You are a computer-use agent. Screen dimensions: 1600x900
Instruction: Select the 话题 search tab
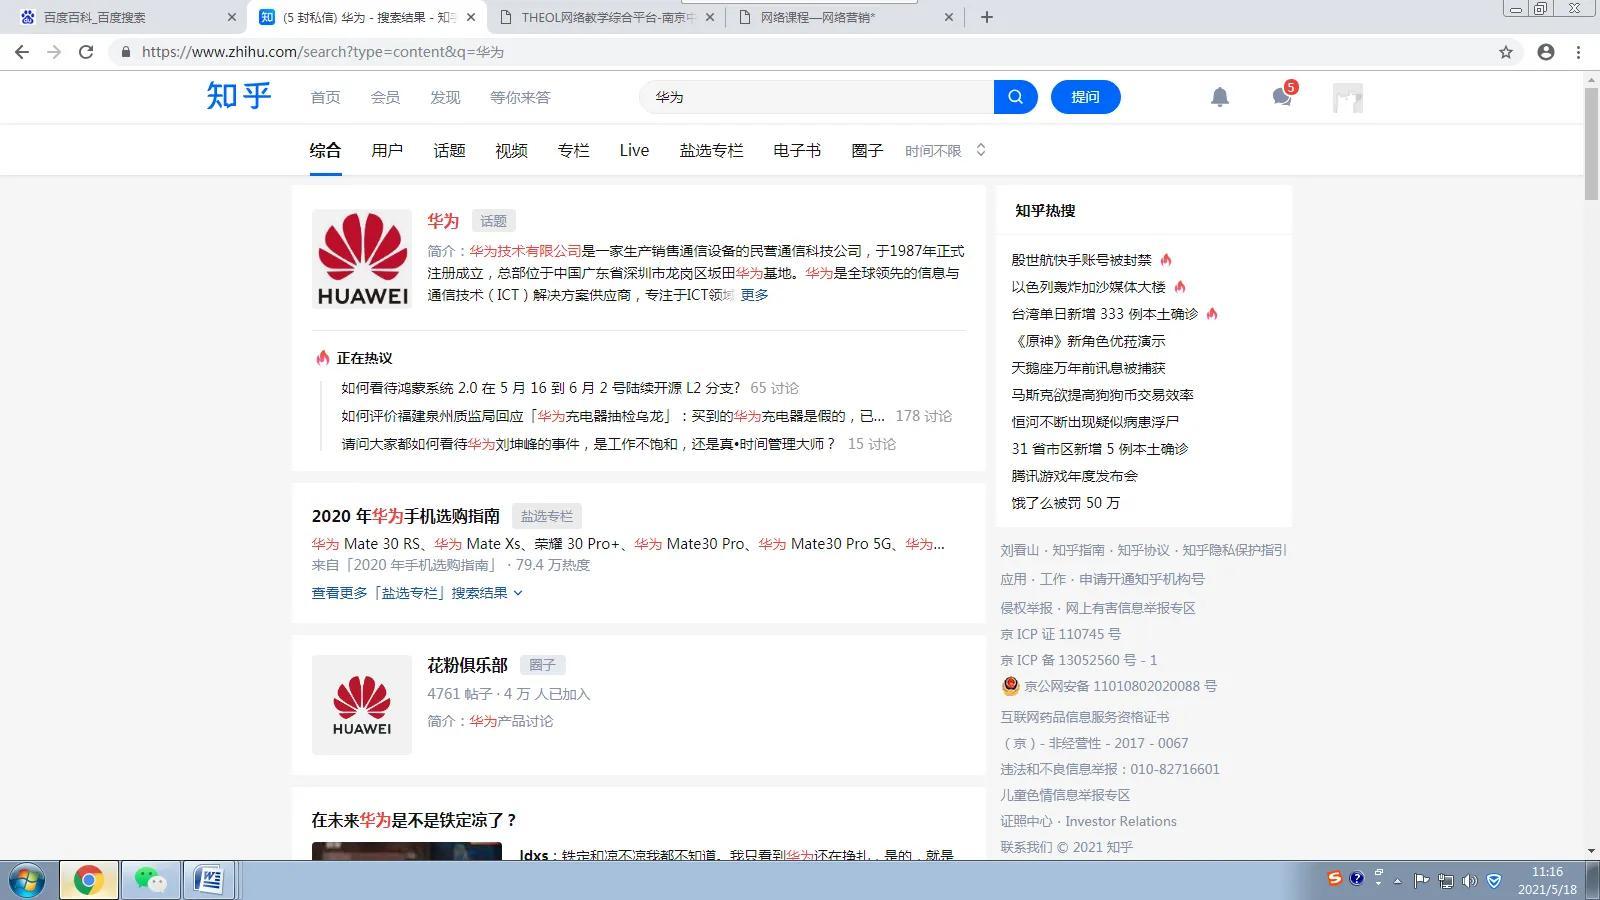click(449, 150)
